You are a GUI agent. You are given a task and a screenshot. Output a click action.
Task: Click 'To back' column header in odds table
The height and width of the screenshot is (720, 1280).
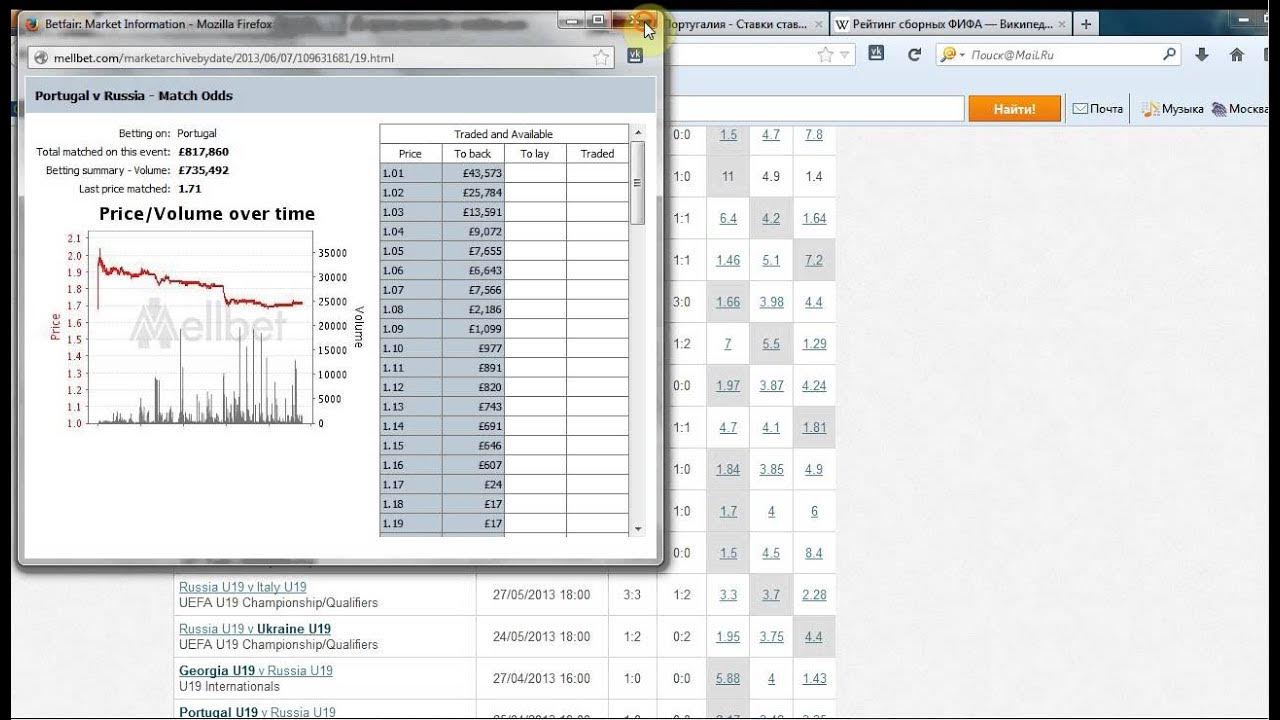tap(473, 154)
